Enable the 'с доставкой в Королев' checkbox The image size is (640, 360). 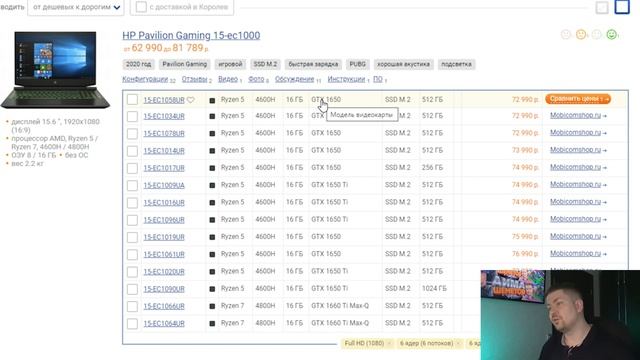point(141,7)
